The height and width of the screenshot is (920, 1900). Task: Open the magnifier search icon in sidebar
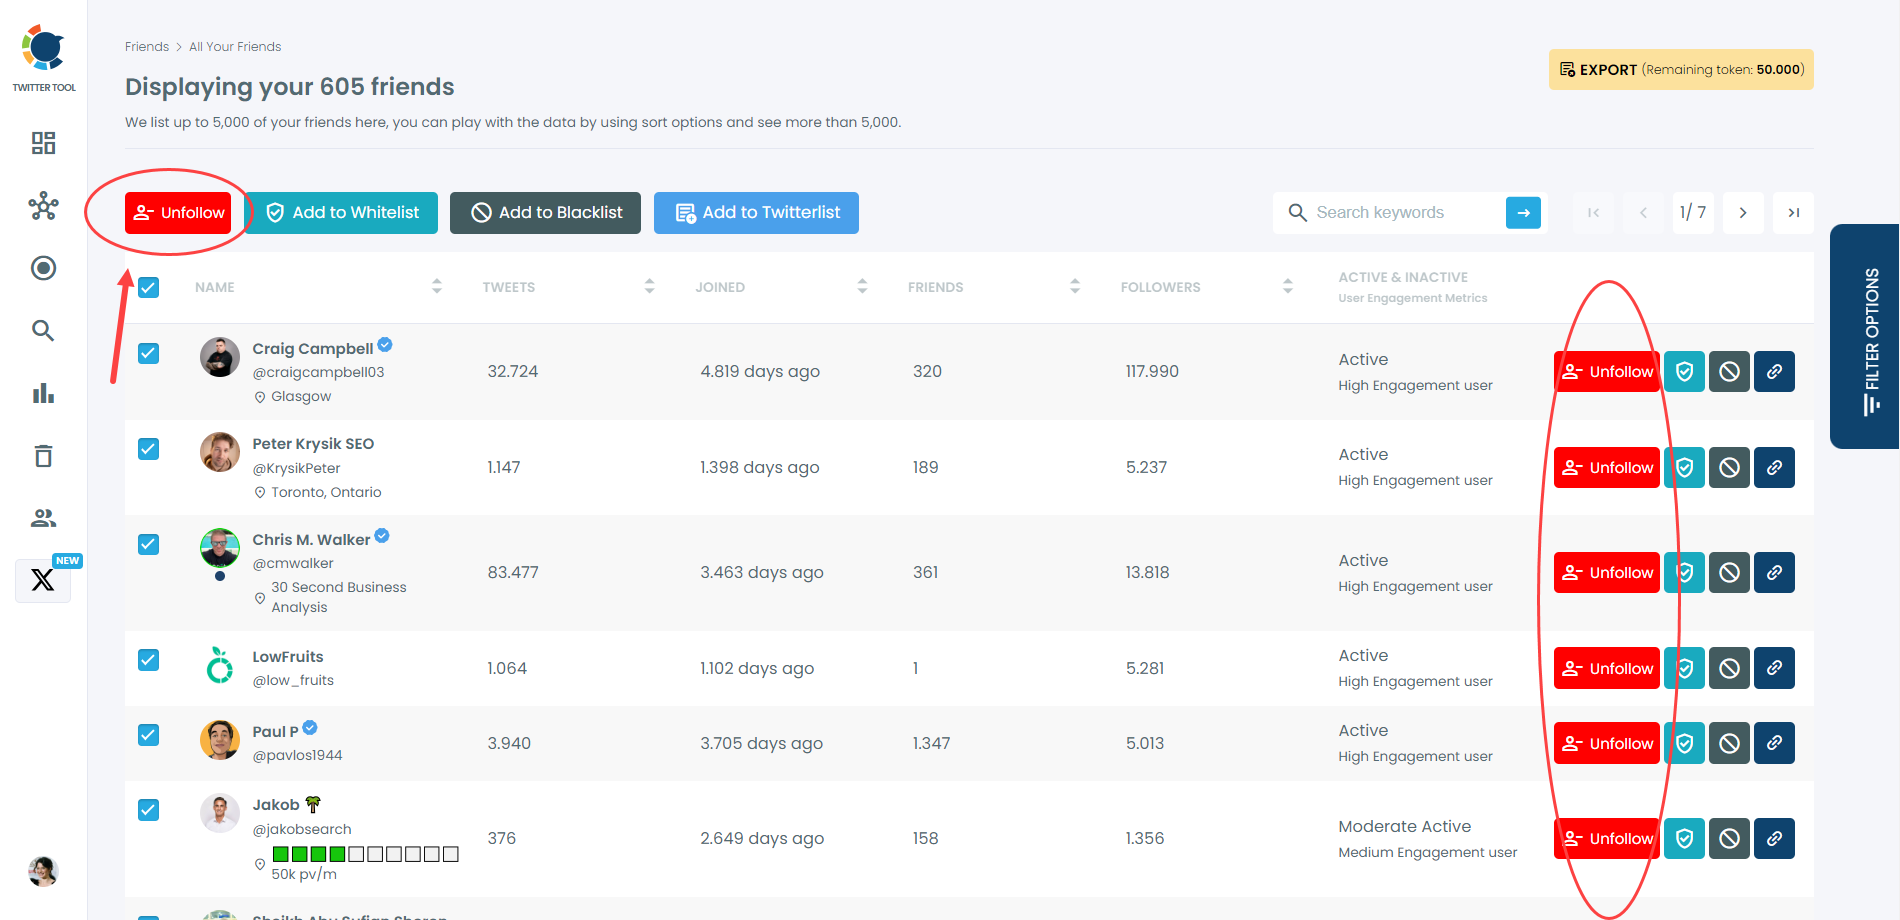[43, 330]
